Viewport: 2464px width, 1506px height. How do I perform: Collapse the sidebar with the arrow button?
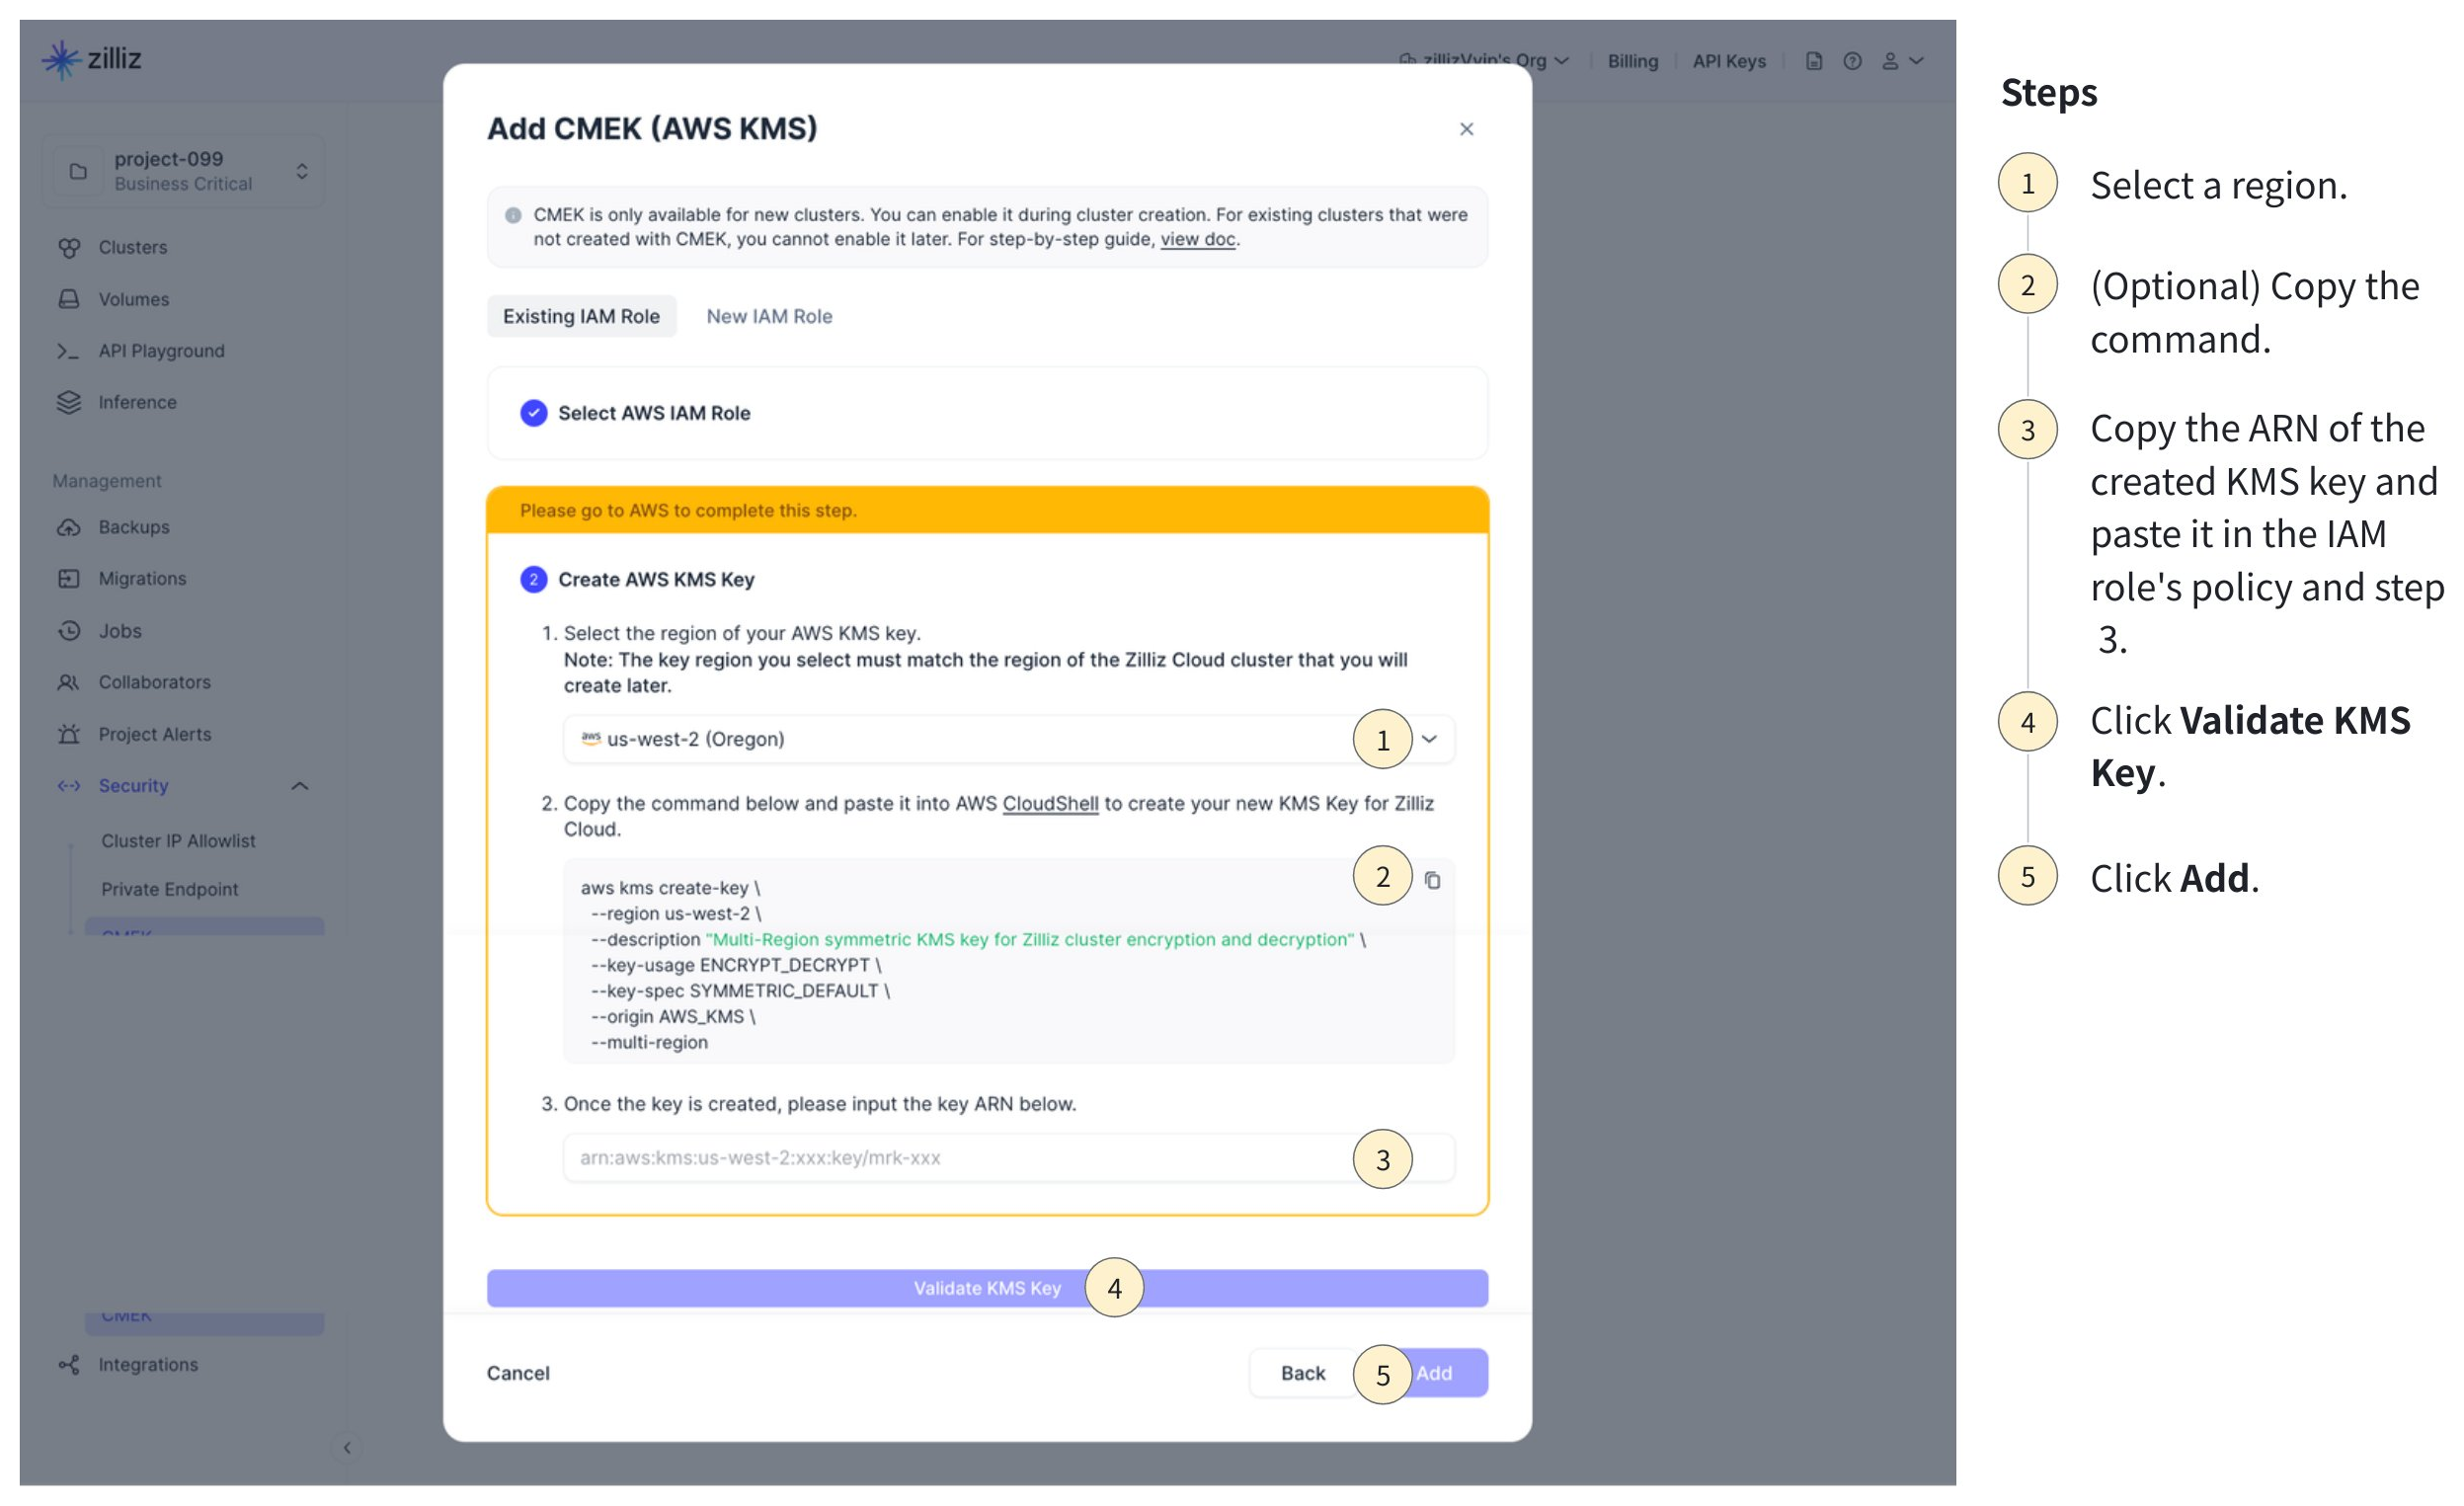347,1447
